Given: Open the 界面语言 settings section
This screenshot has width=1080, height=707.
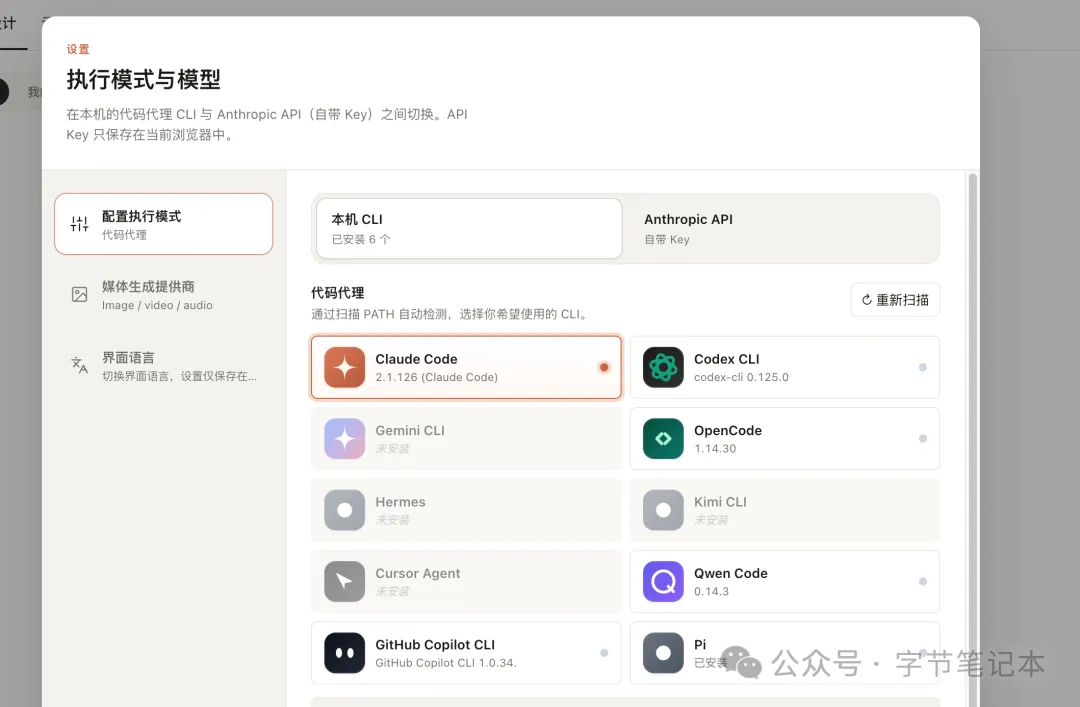Looking at the screenshot, I should click(164, 366).
